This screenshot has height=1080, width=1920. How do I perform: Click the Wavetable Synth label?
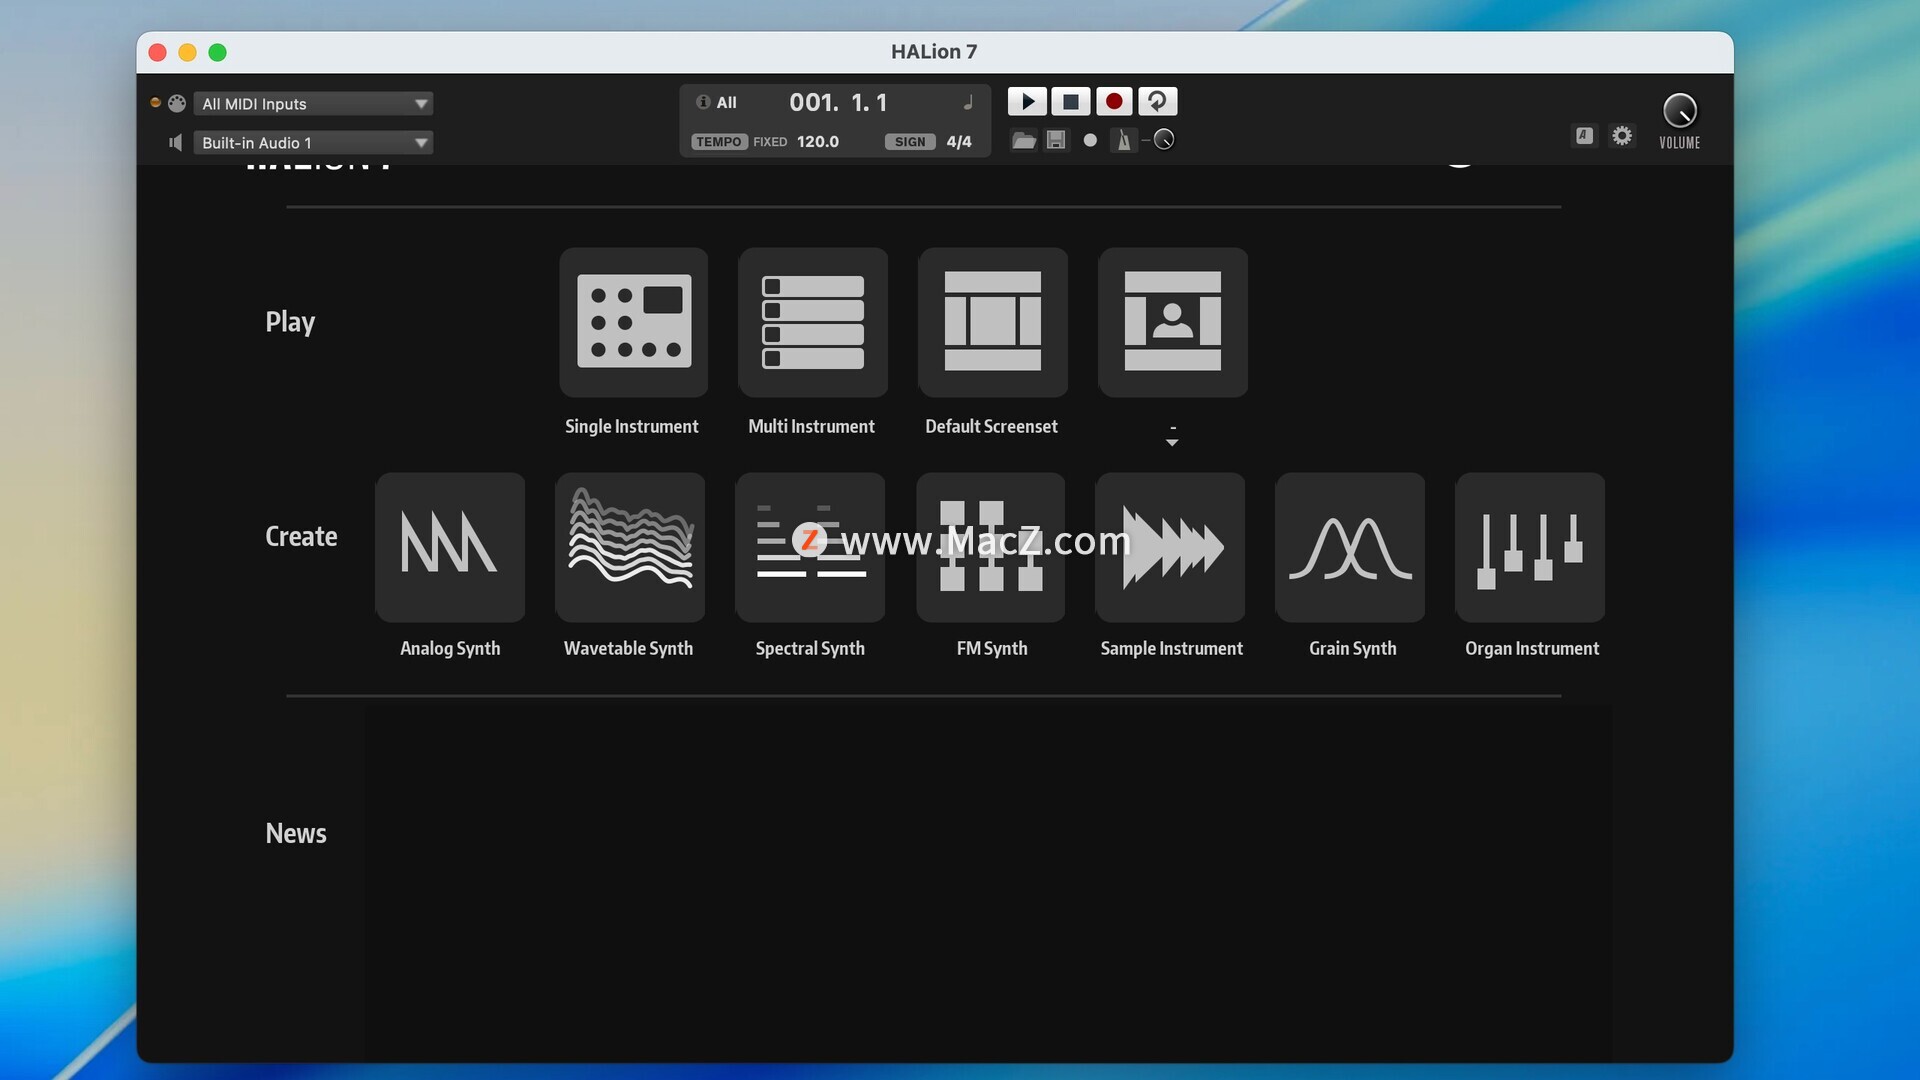click(629, 649)
